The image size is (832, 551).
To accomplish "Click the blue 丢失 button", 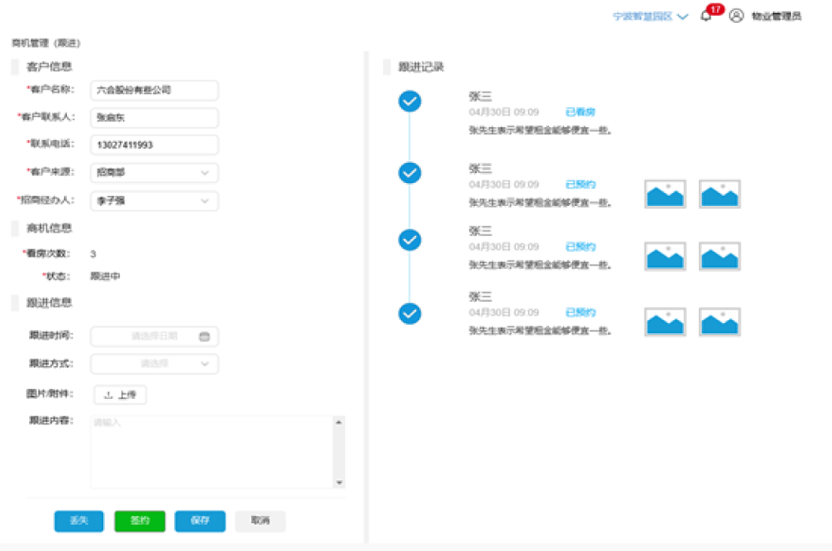I will (79, 521).
